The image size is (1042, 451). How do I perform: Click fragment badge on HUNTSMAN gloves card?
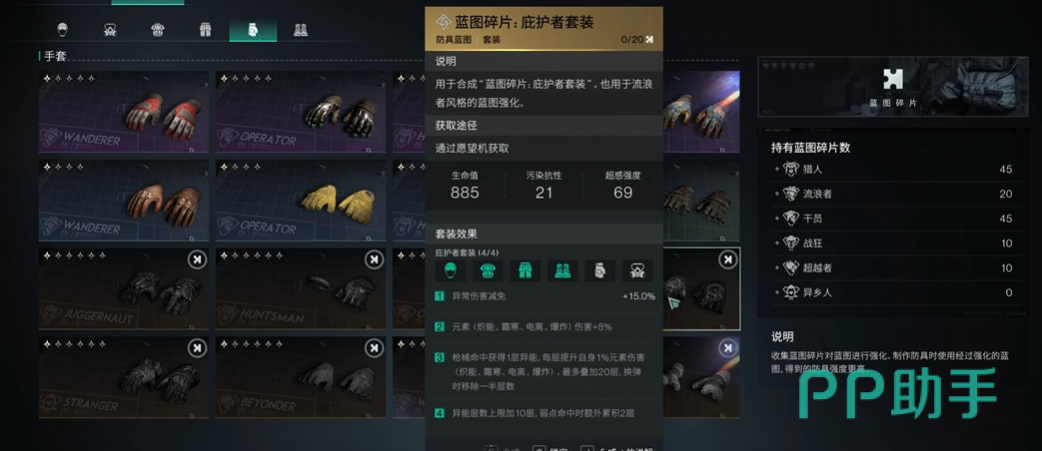pos(373,260)
